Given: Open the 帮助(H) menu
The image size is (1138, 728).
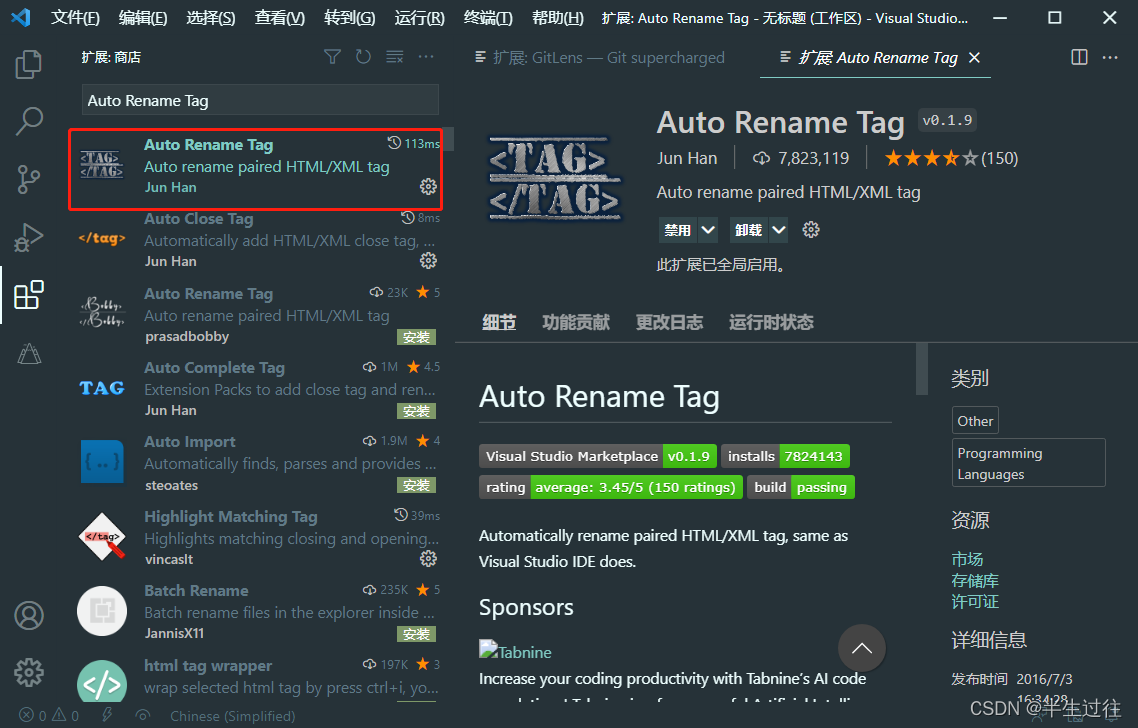Looking at the screenshot, I should [557, 18].
